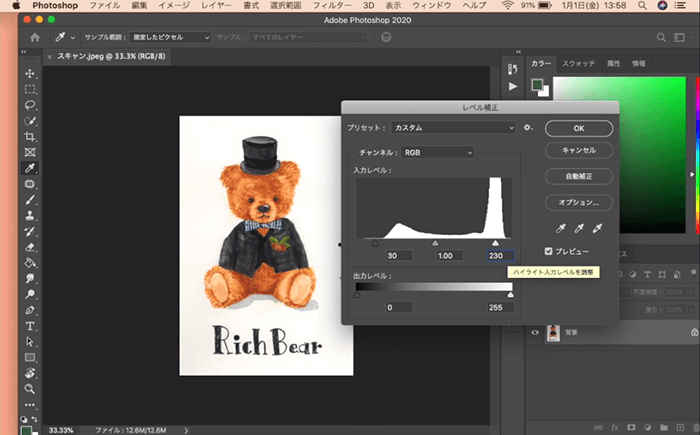Click the shadow input level slider

click(375, 243)
